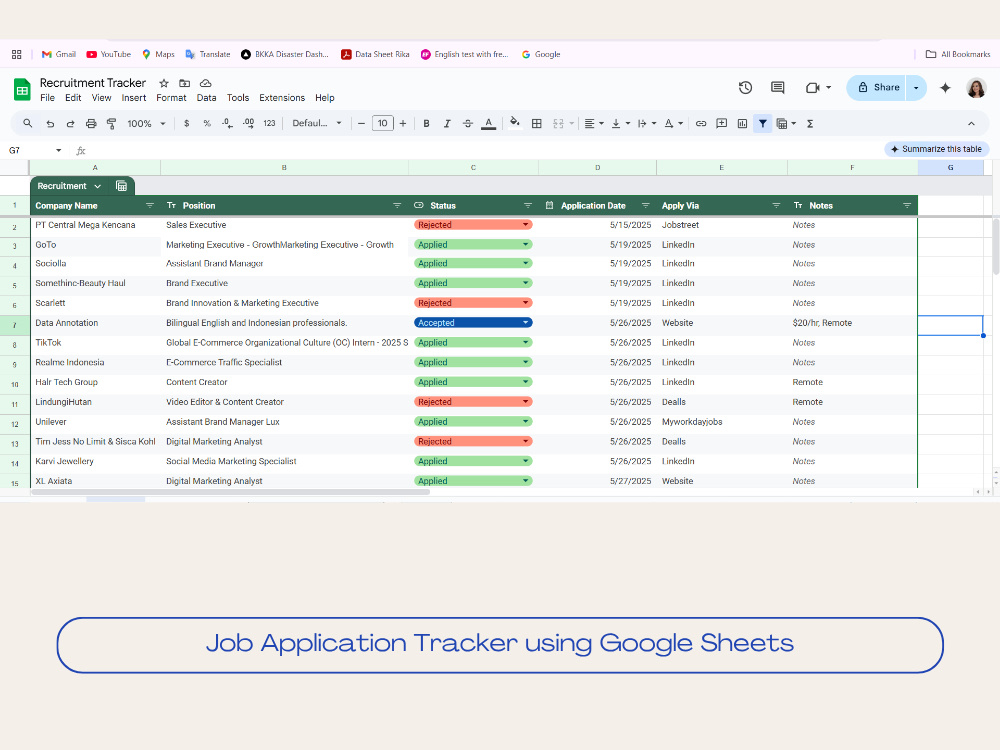
Task: Apply percent format icon
Action: [207, 124]
